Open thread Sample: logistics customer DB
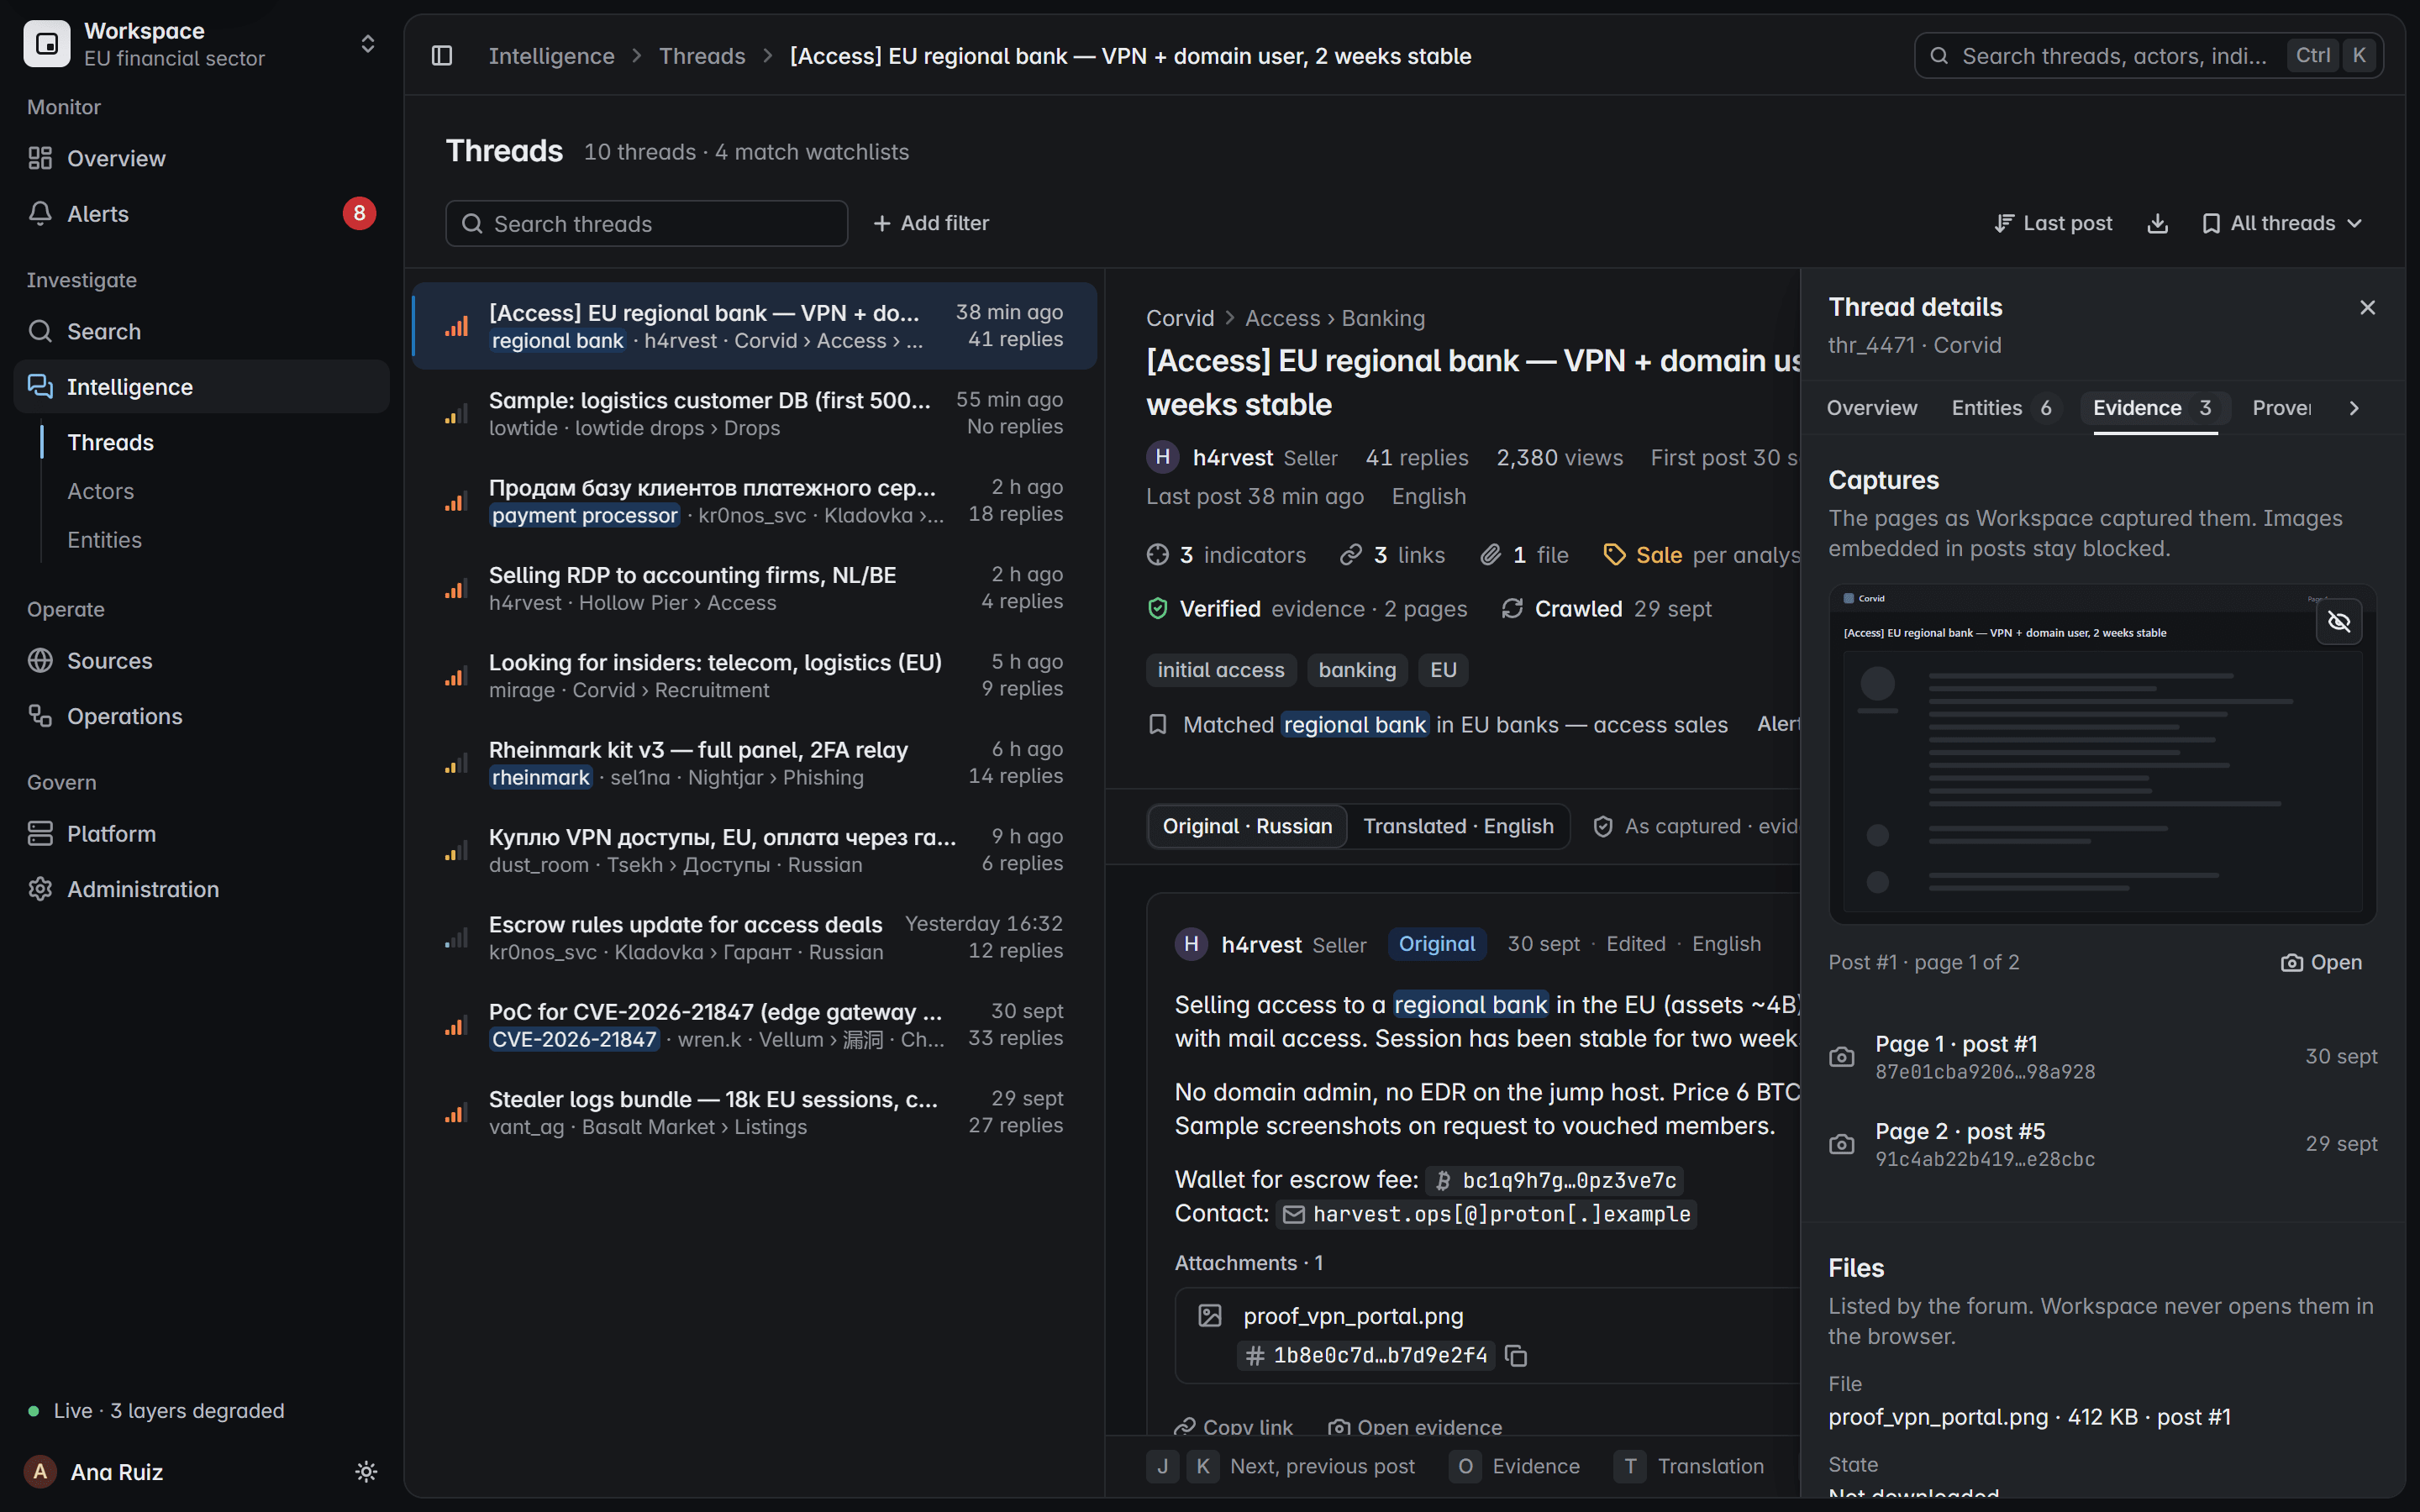The image size is (2420, 1512). coord(755,413)
